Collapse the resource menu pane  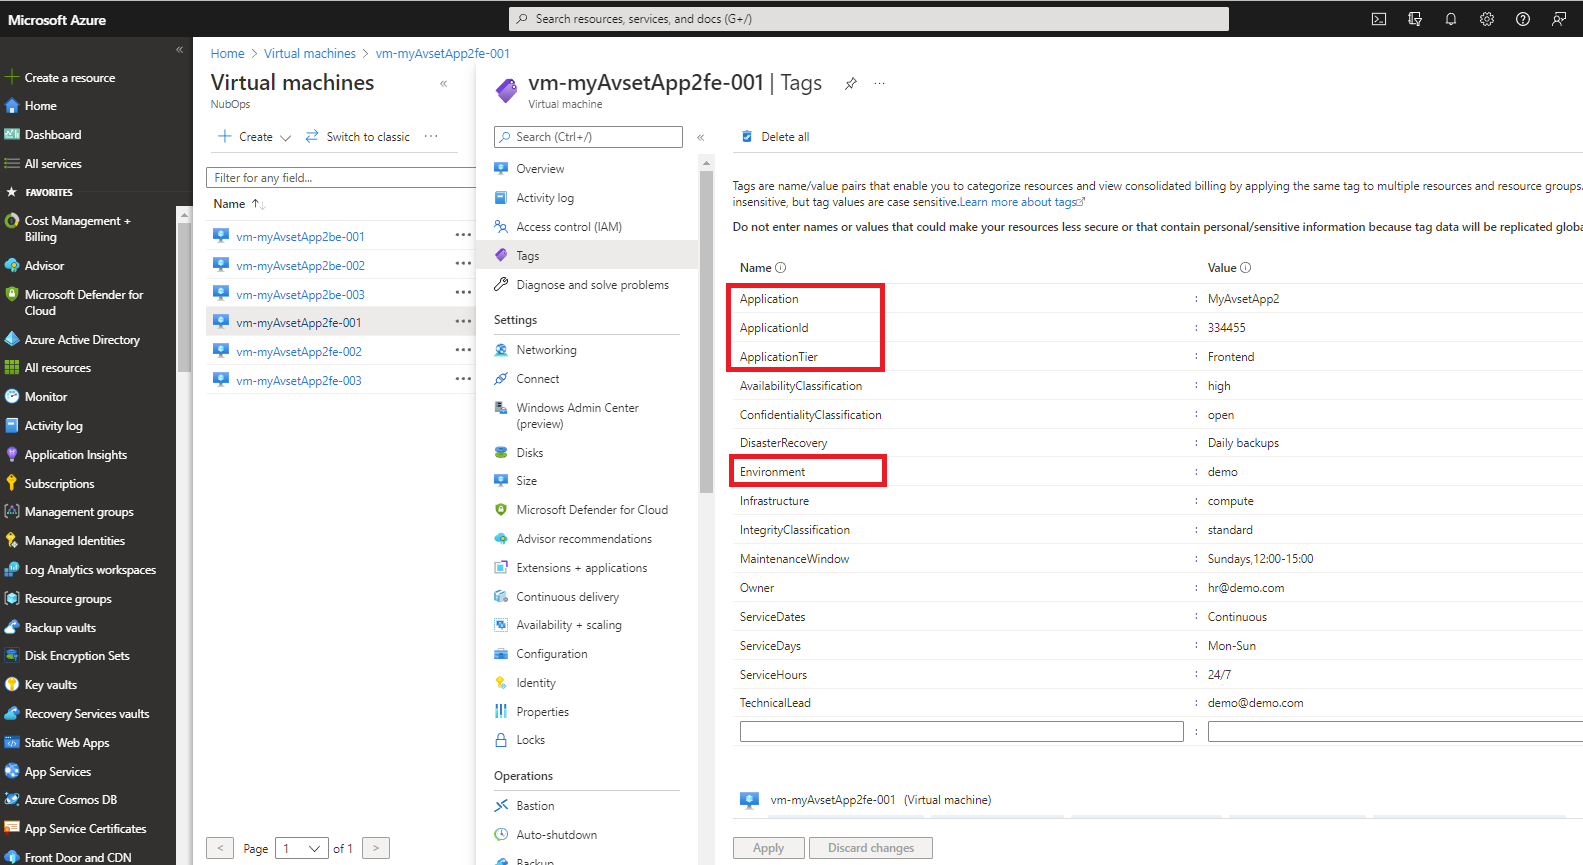click(701, 137)
